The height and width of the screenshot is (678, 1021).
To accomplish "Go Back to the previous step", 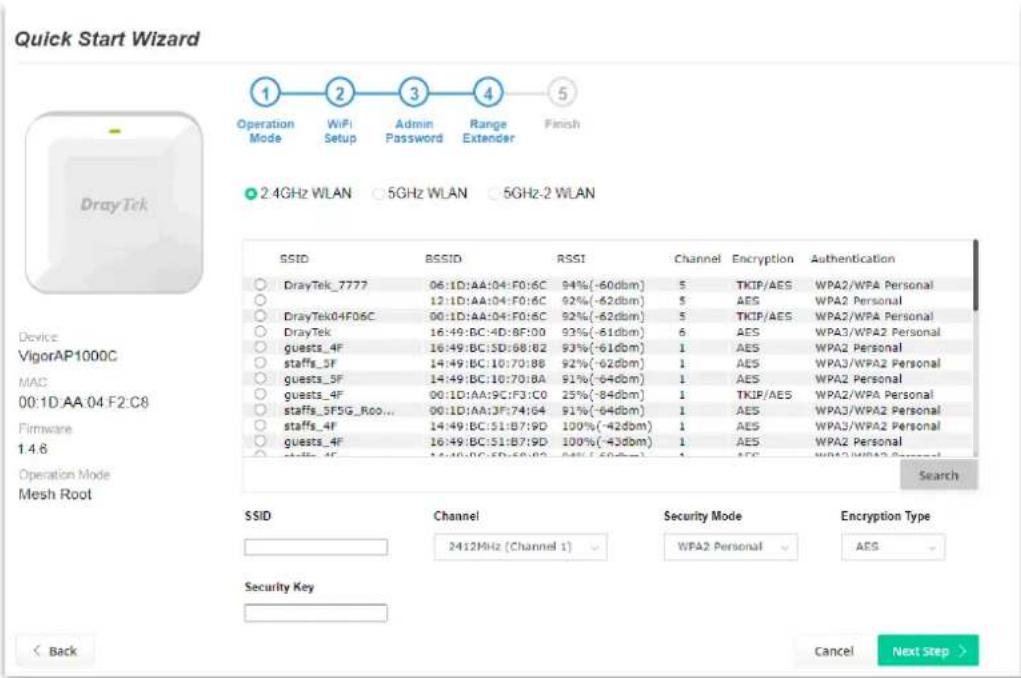I will click(55, 651).
